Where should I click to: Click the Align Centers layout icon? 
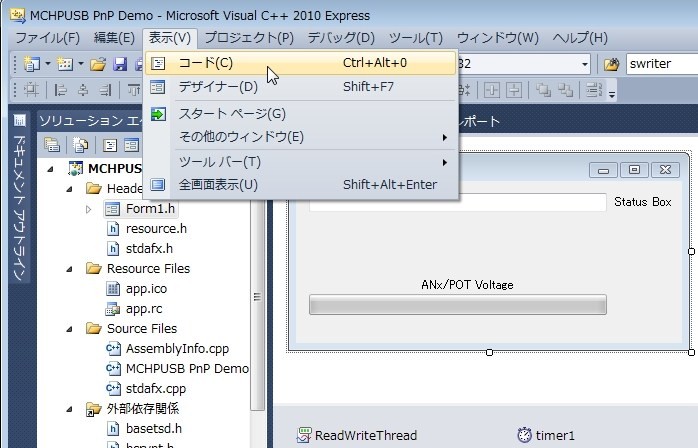[x=83, y=90]
